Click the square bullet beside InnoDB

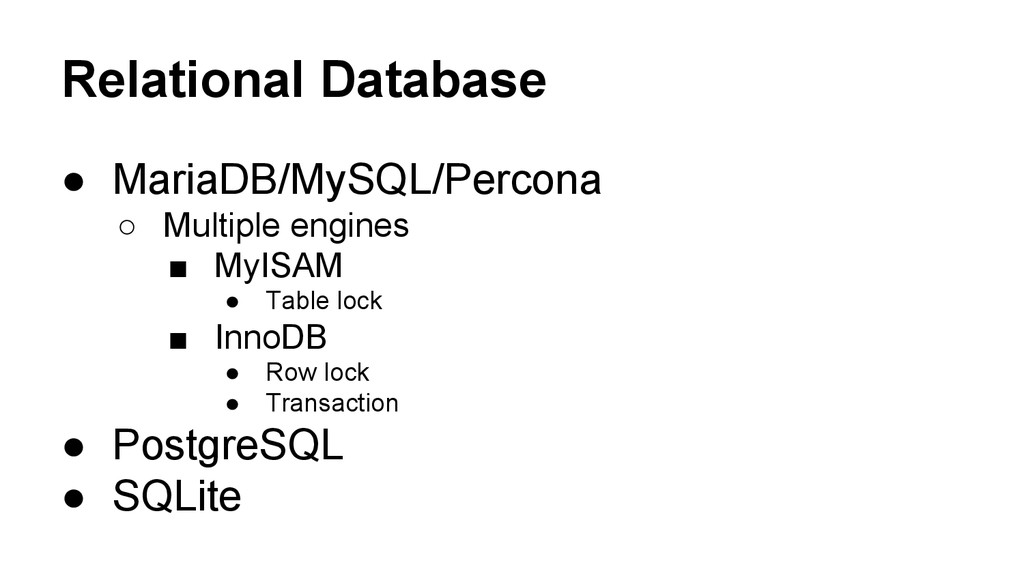point(178,341)
